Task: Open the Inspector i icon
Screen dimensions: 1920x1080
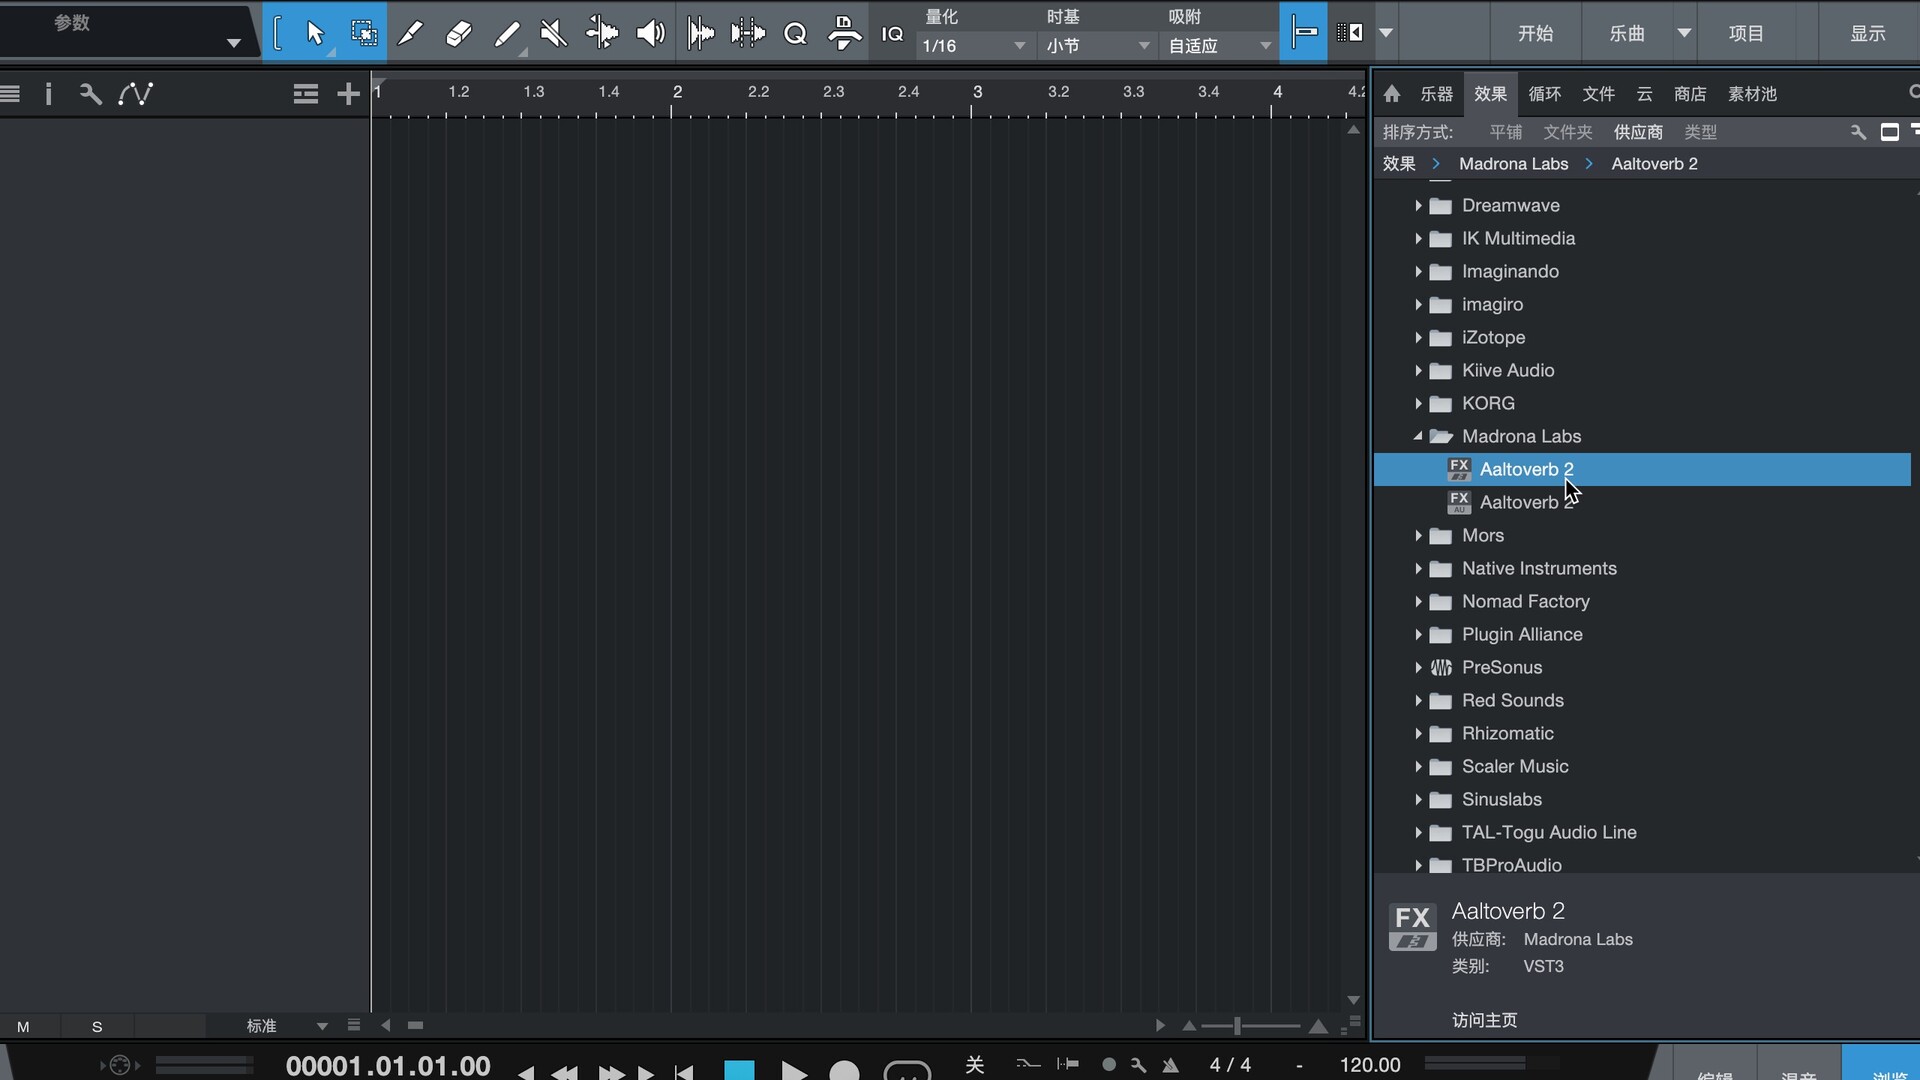Action: tap(48, 94)
